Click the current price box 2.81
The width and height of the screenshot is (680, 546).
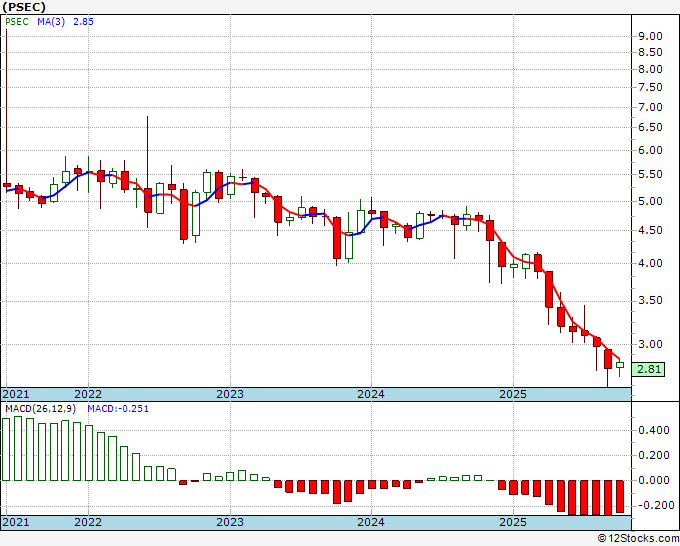pos(648,369)
